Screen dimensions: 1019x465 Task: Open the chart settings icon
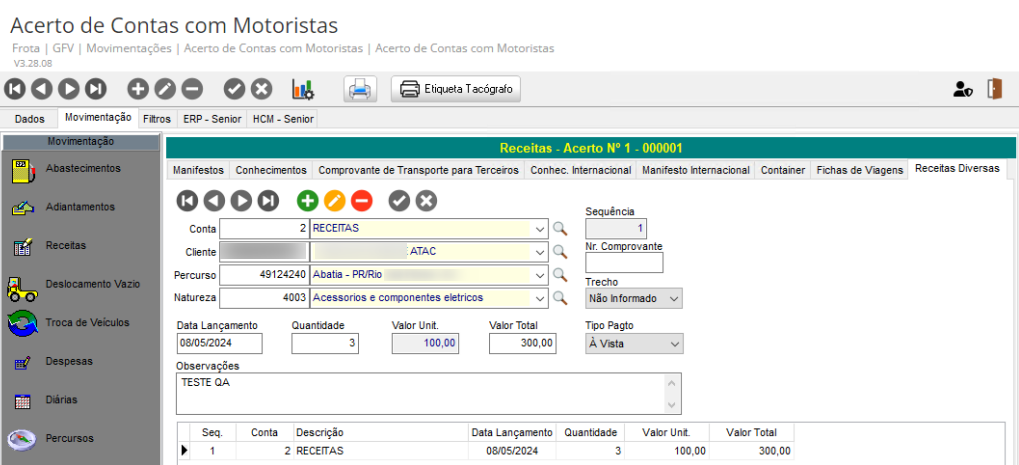[303, 90]
